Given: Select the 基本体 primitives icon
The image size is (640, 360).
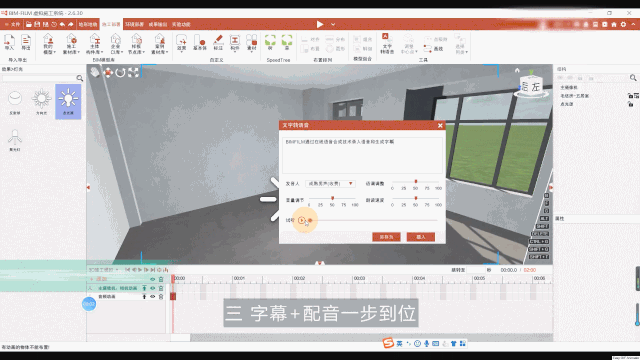Looking at the screenshot, I should 200,42.
